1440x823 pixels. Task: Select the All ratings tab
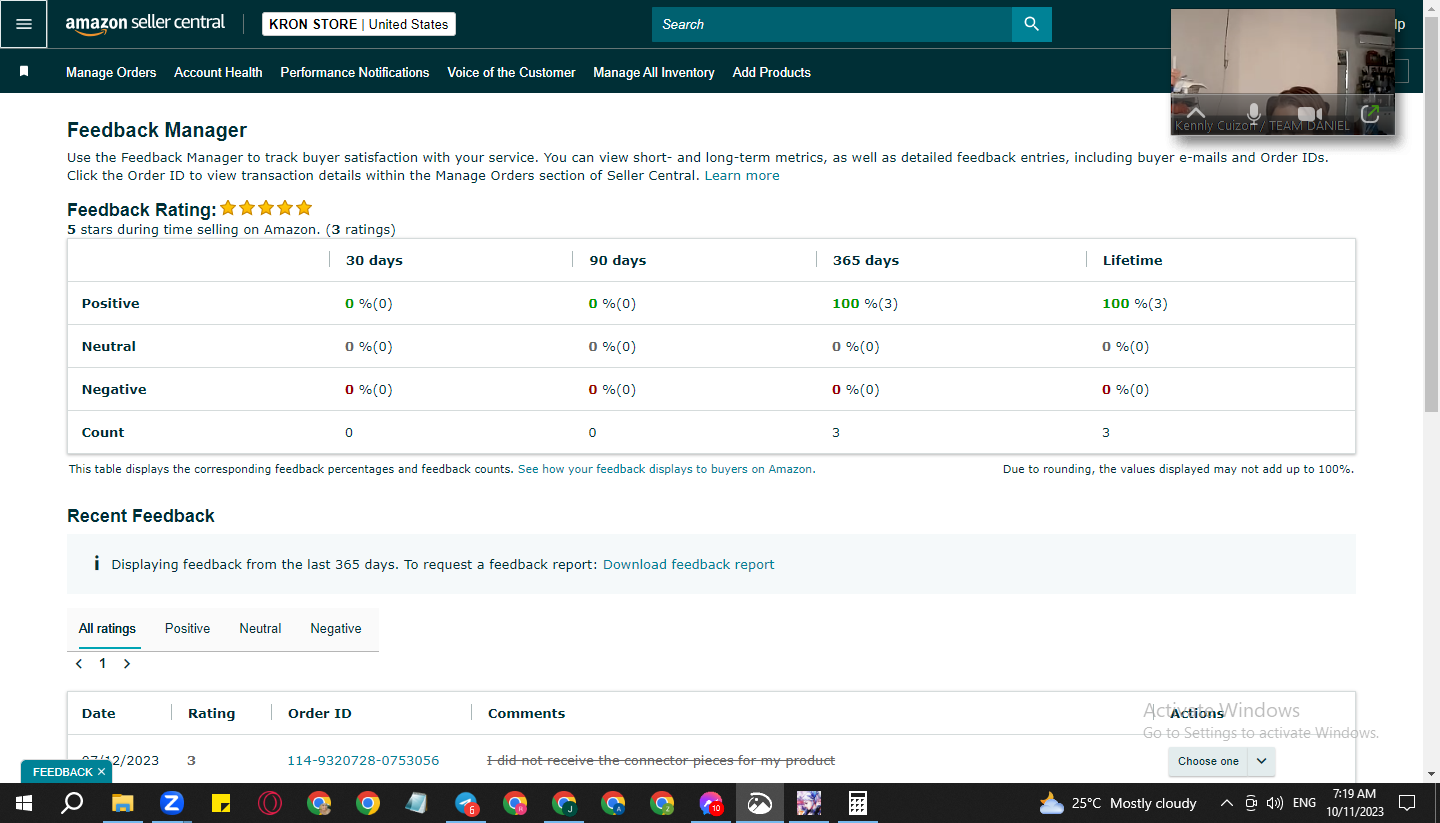[x=107, y=629]
